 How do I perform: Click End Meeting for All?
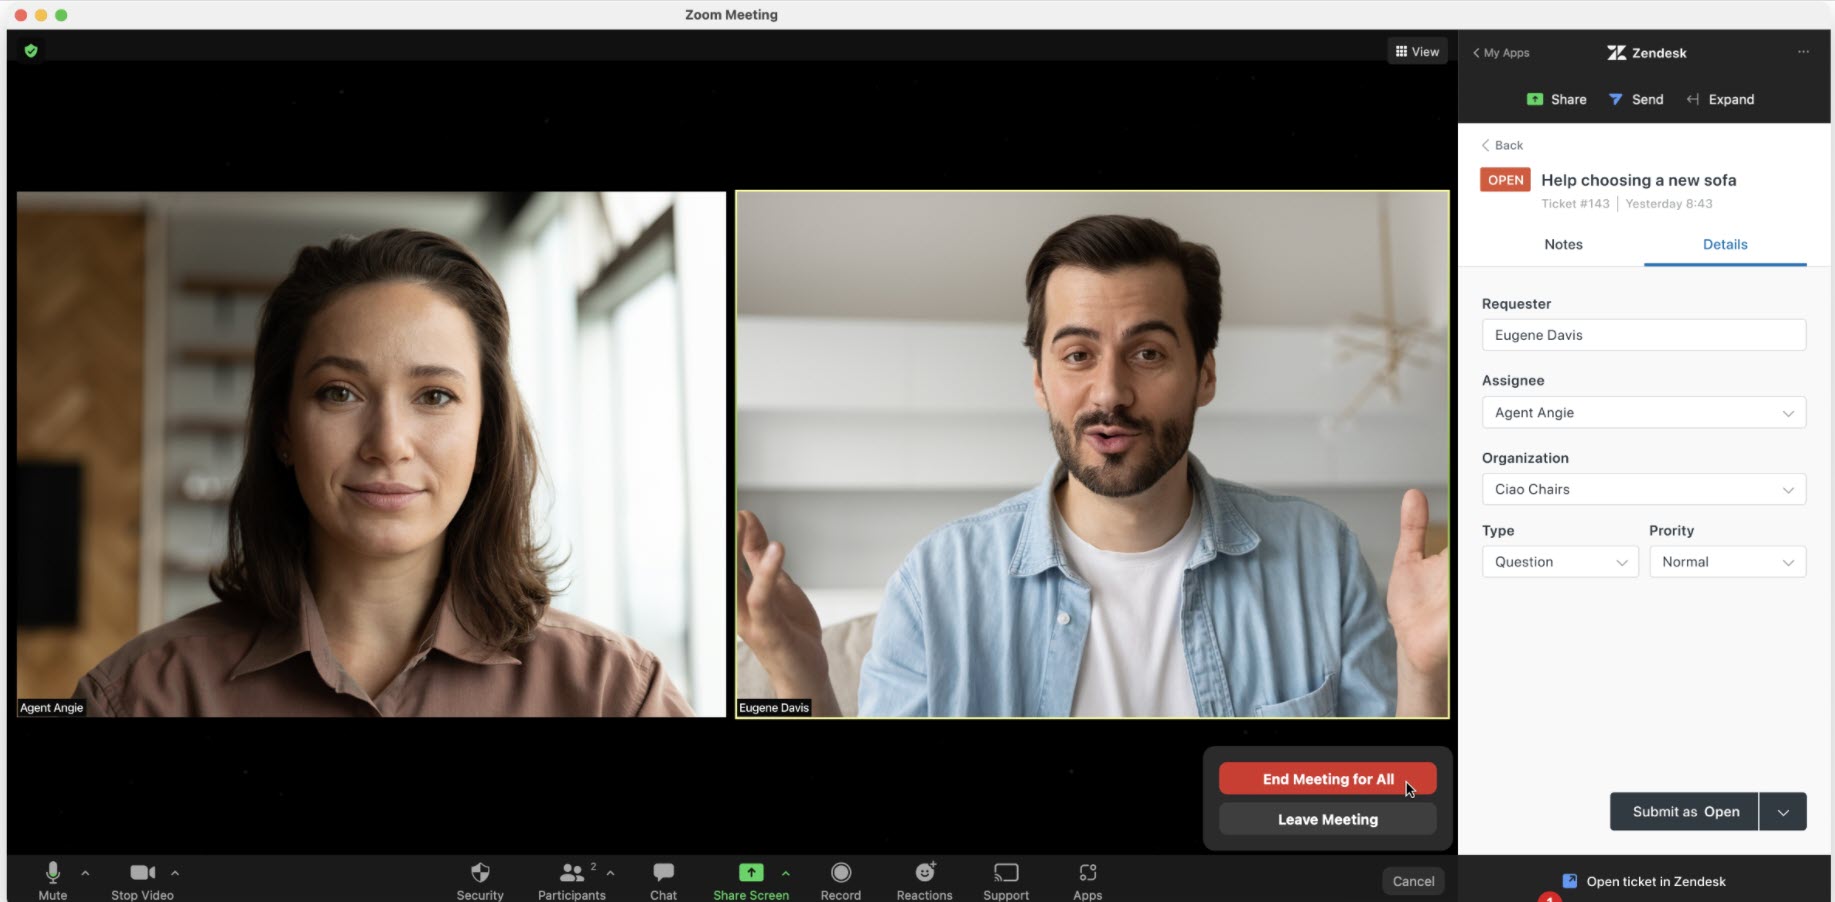[1327, 779]
